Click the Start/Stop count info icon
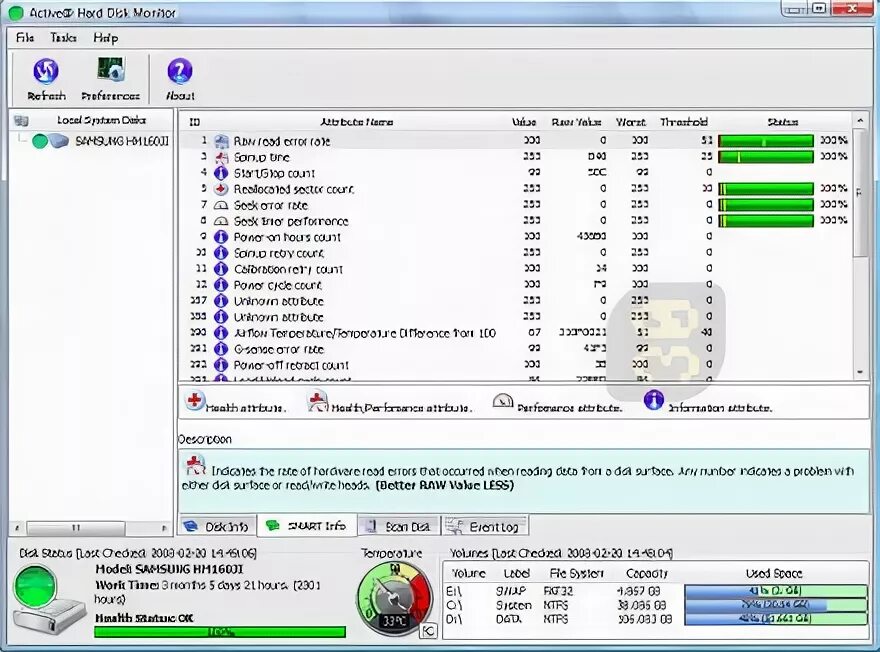This screenshot has height=652, width=880. (222, 173)
